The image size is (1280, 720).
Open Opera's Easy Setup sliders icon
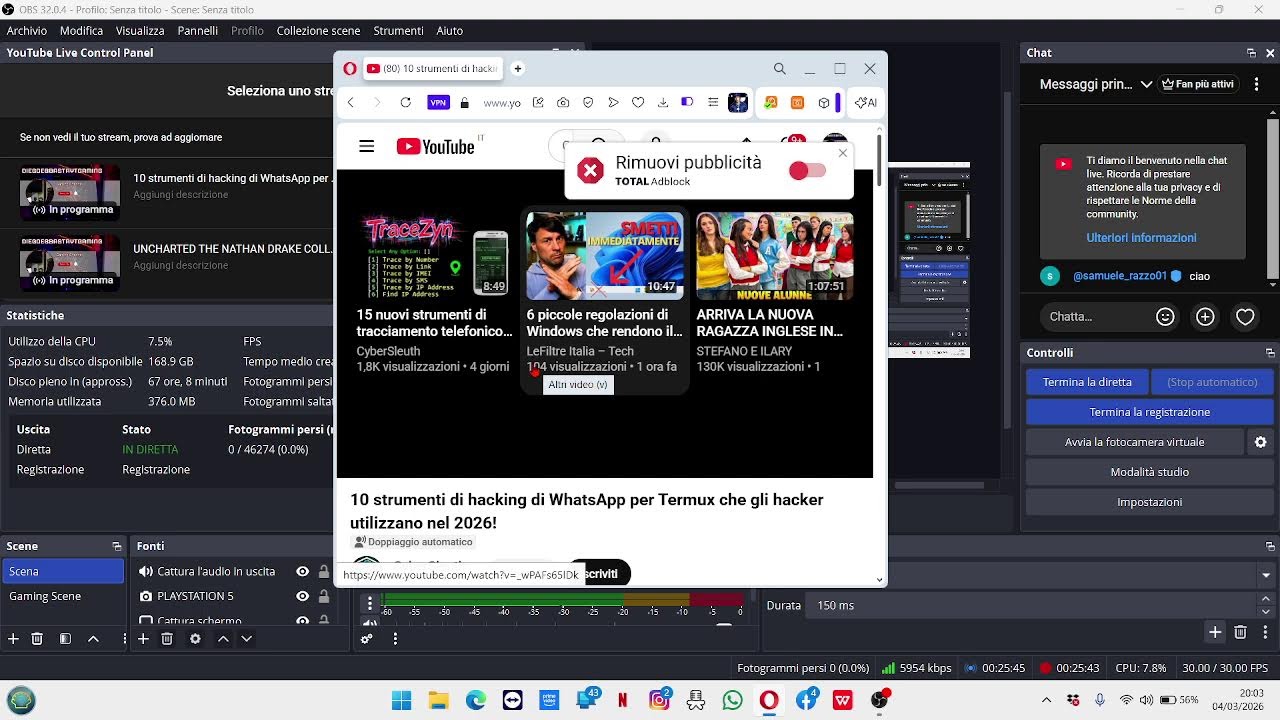[712, 102]
